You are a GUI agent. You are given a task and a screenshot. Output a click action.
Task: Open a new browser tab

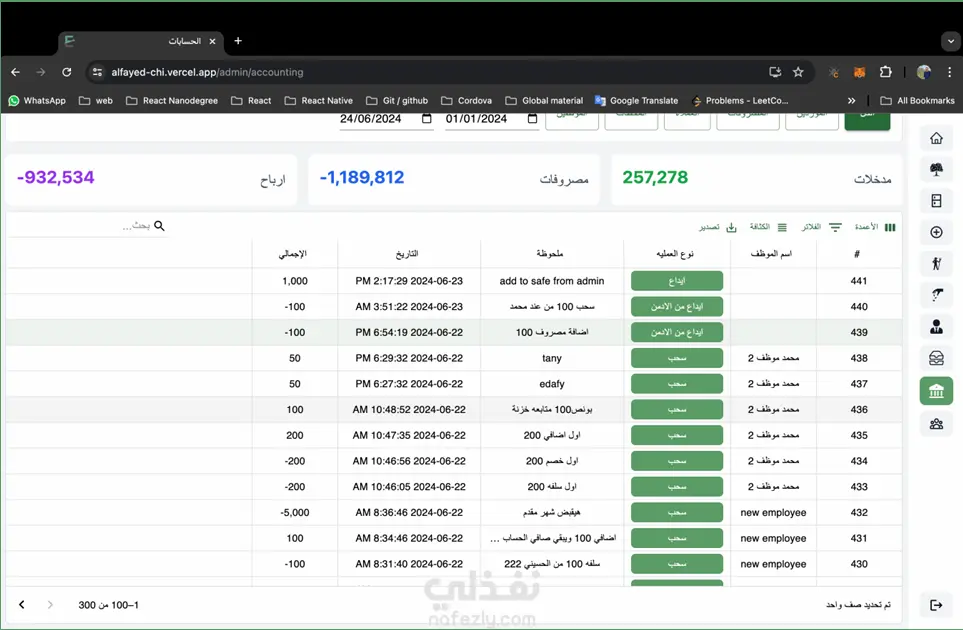coord(238,41)
